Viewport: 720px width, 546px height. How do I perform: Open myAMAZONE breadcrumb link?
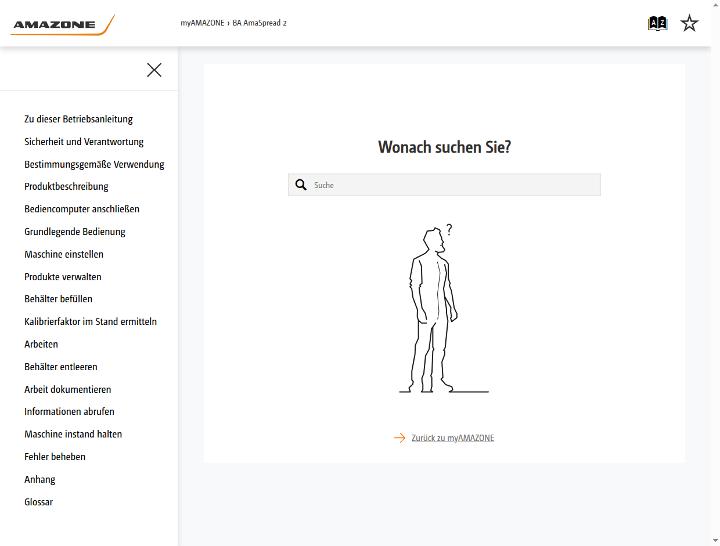coord(202,23)
